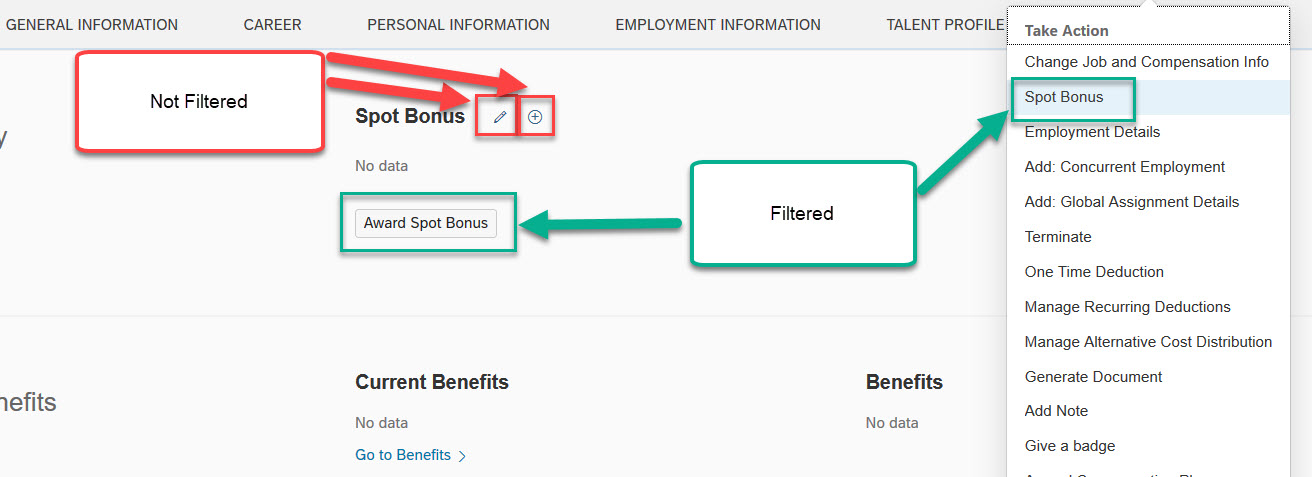Image resolution: width=1312 pixels, height=477 pixels.
Task: Click the Spot Bonus pencil edit icon
Action: click(500, 117)
